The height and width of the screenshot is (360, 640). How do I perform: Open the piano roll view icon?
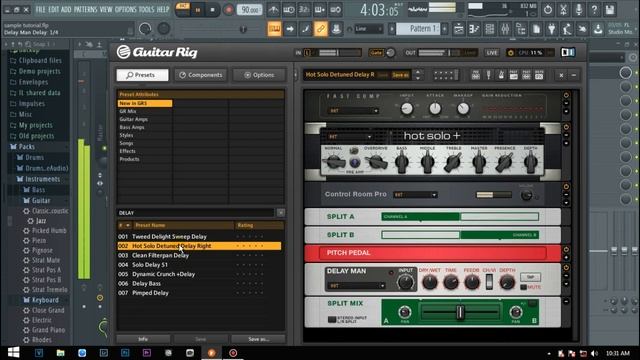click(x=474, y=29)
